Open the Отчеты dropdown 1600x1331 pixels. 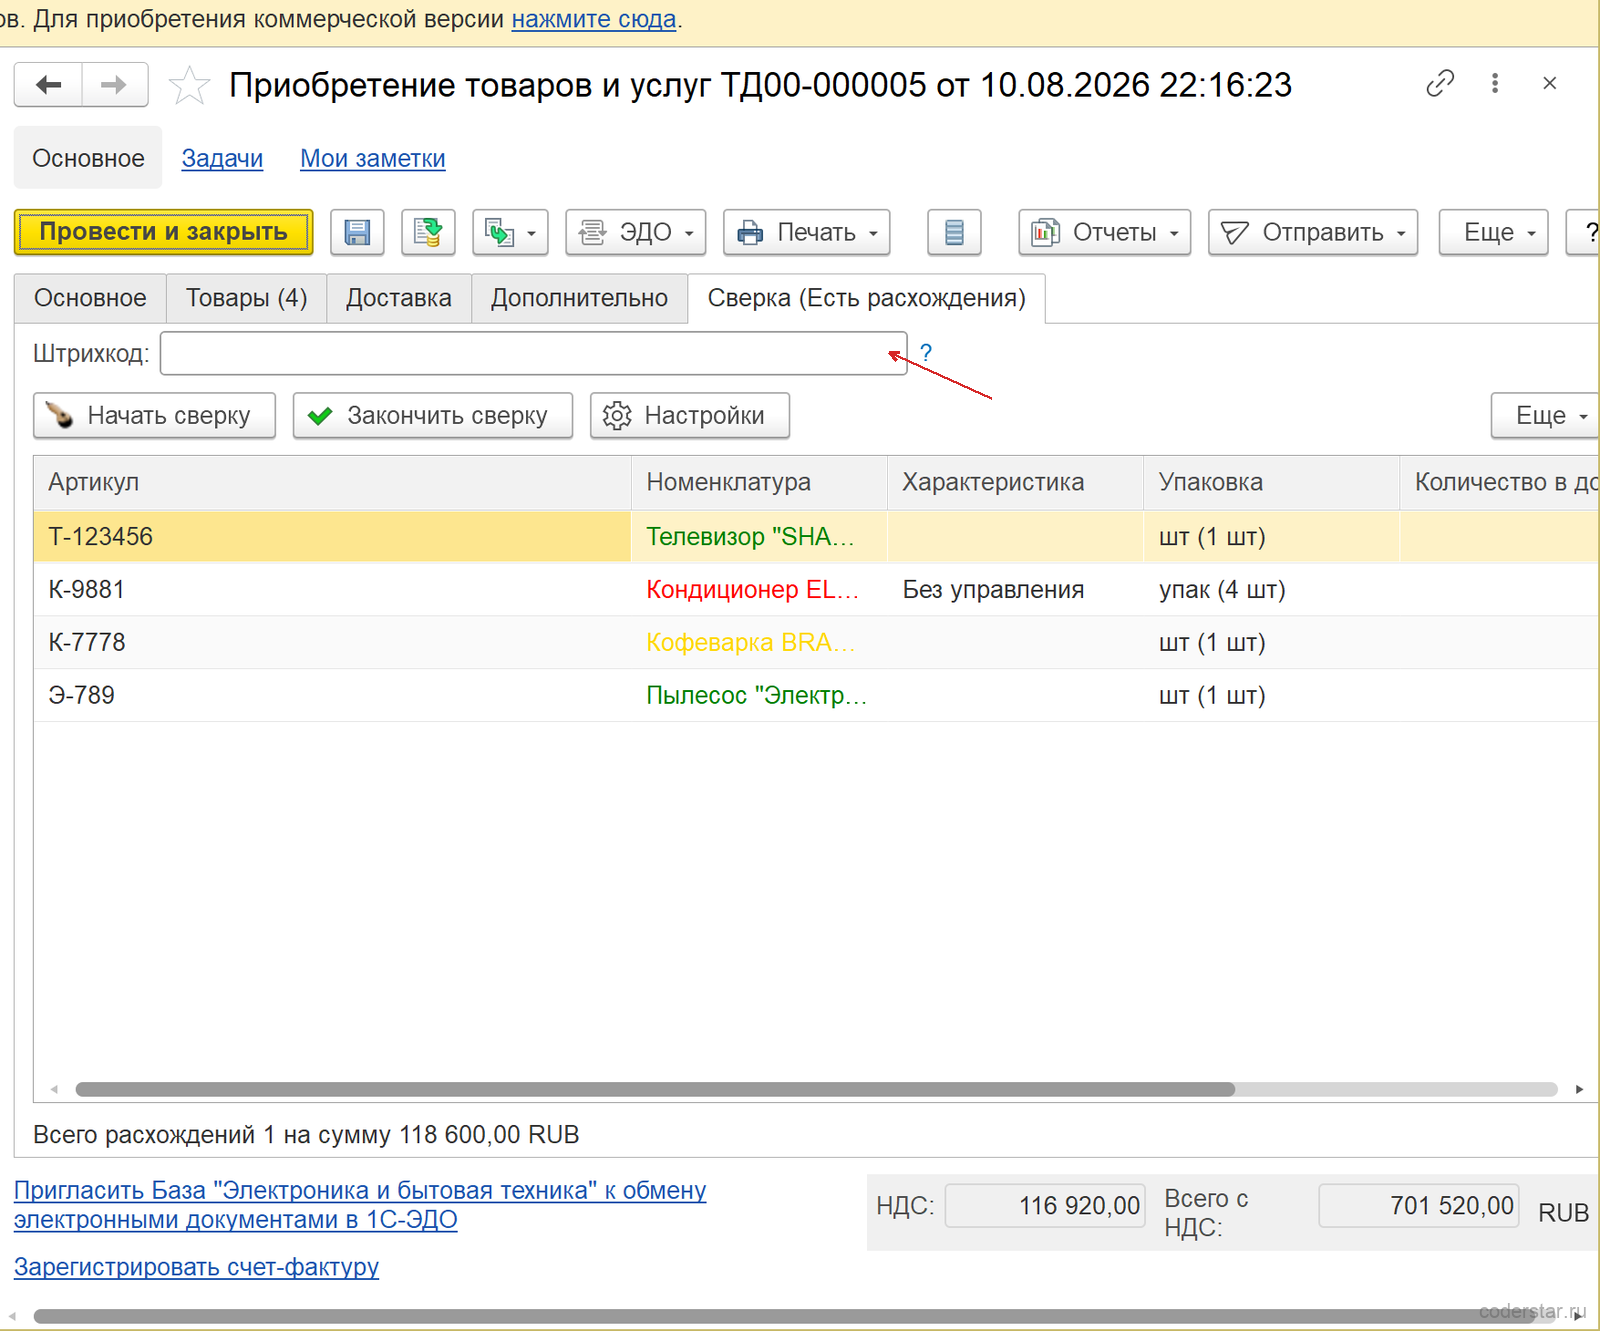click(x=1104, y=232)
